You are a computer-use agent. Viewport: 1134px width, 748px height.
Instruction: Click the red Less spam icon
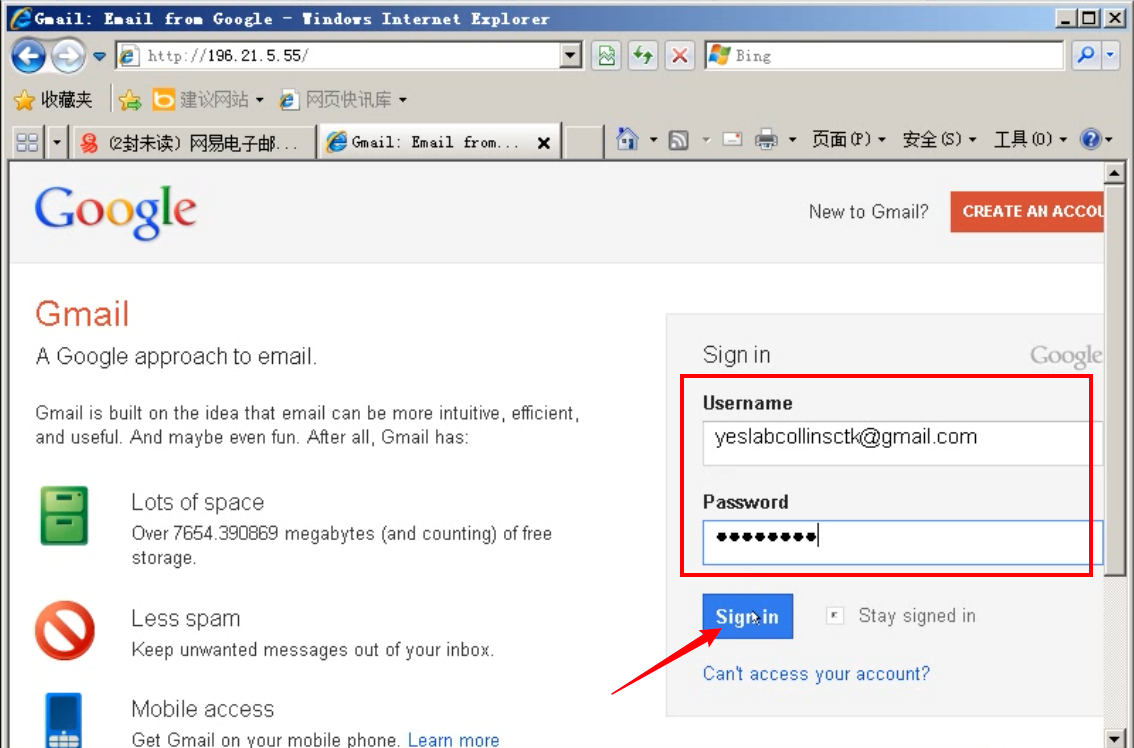pos(64,630)
